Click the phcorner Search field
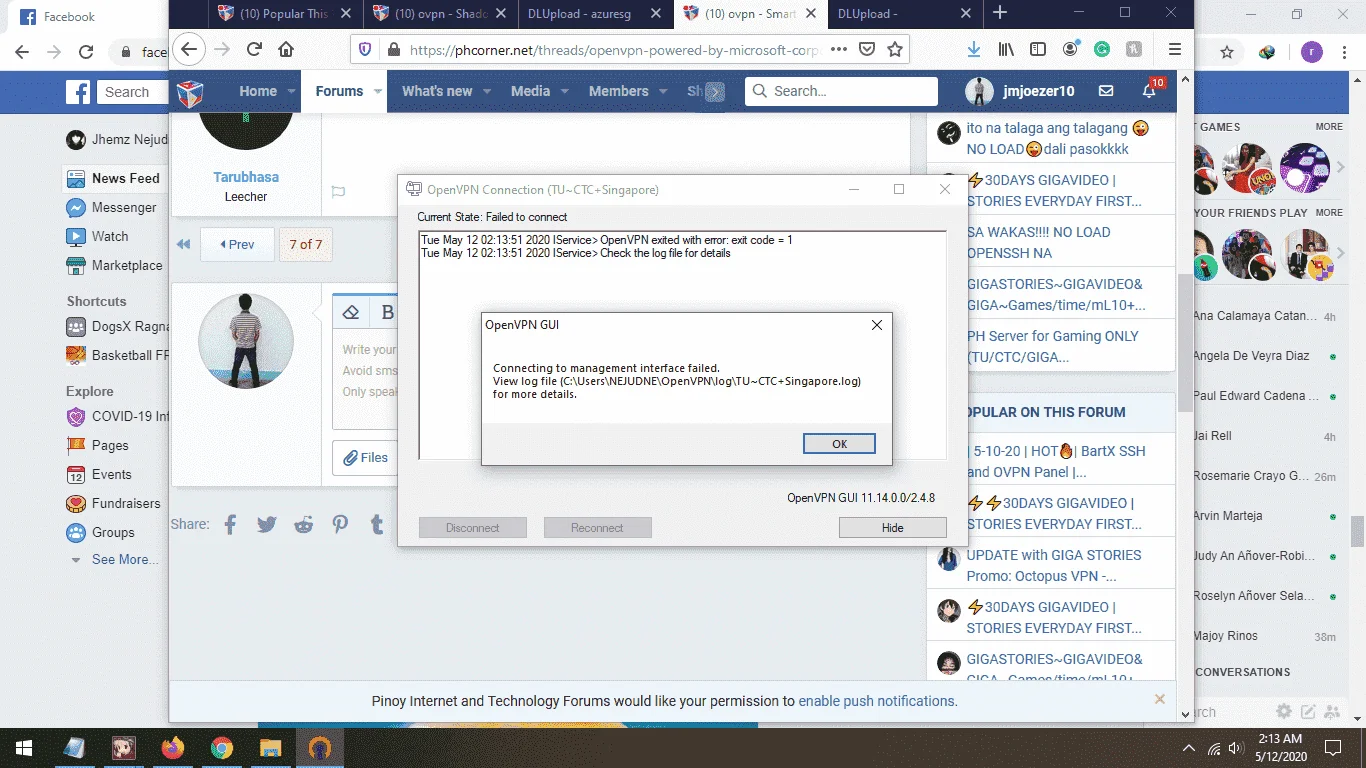 (x=841, y=91)
